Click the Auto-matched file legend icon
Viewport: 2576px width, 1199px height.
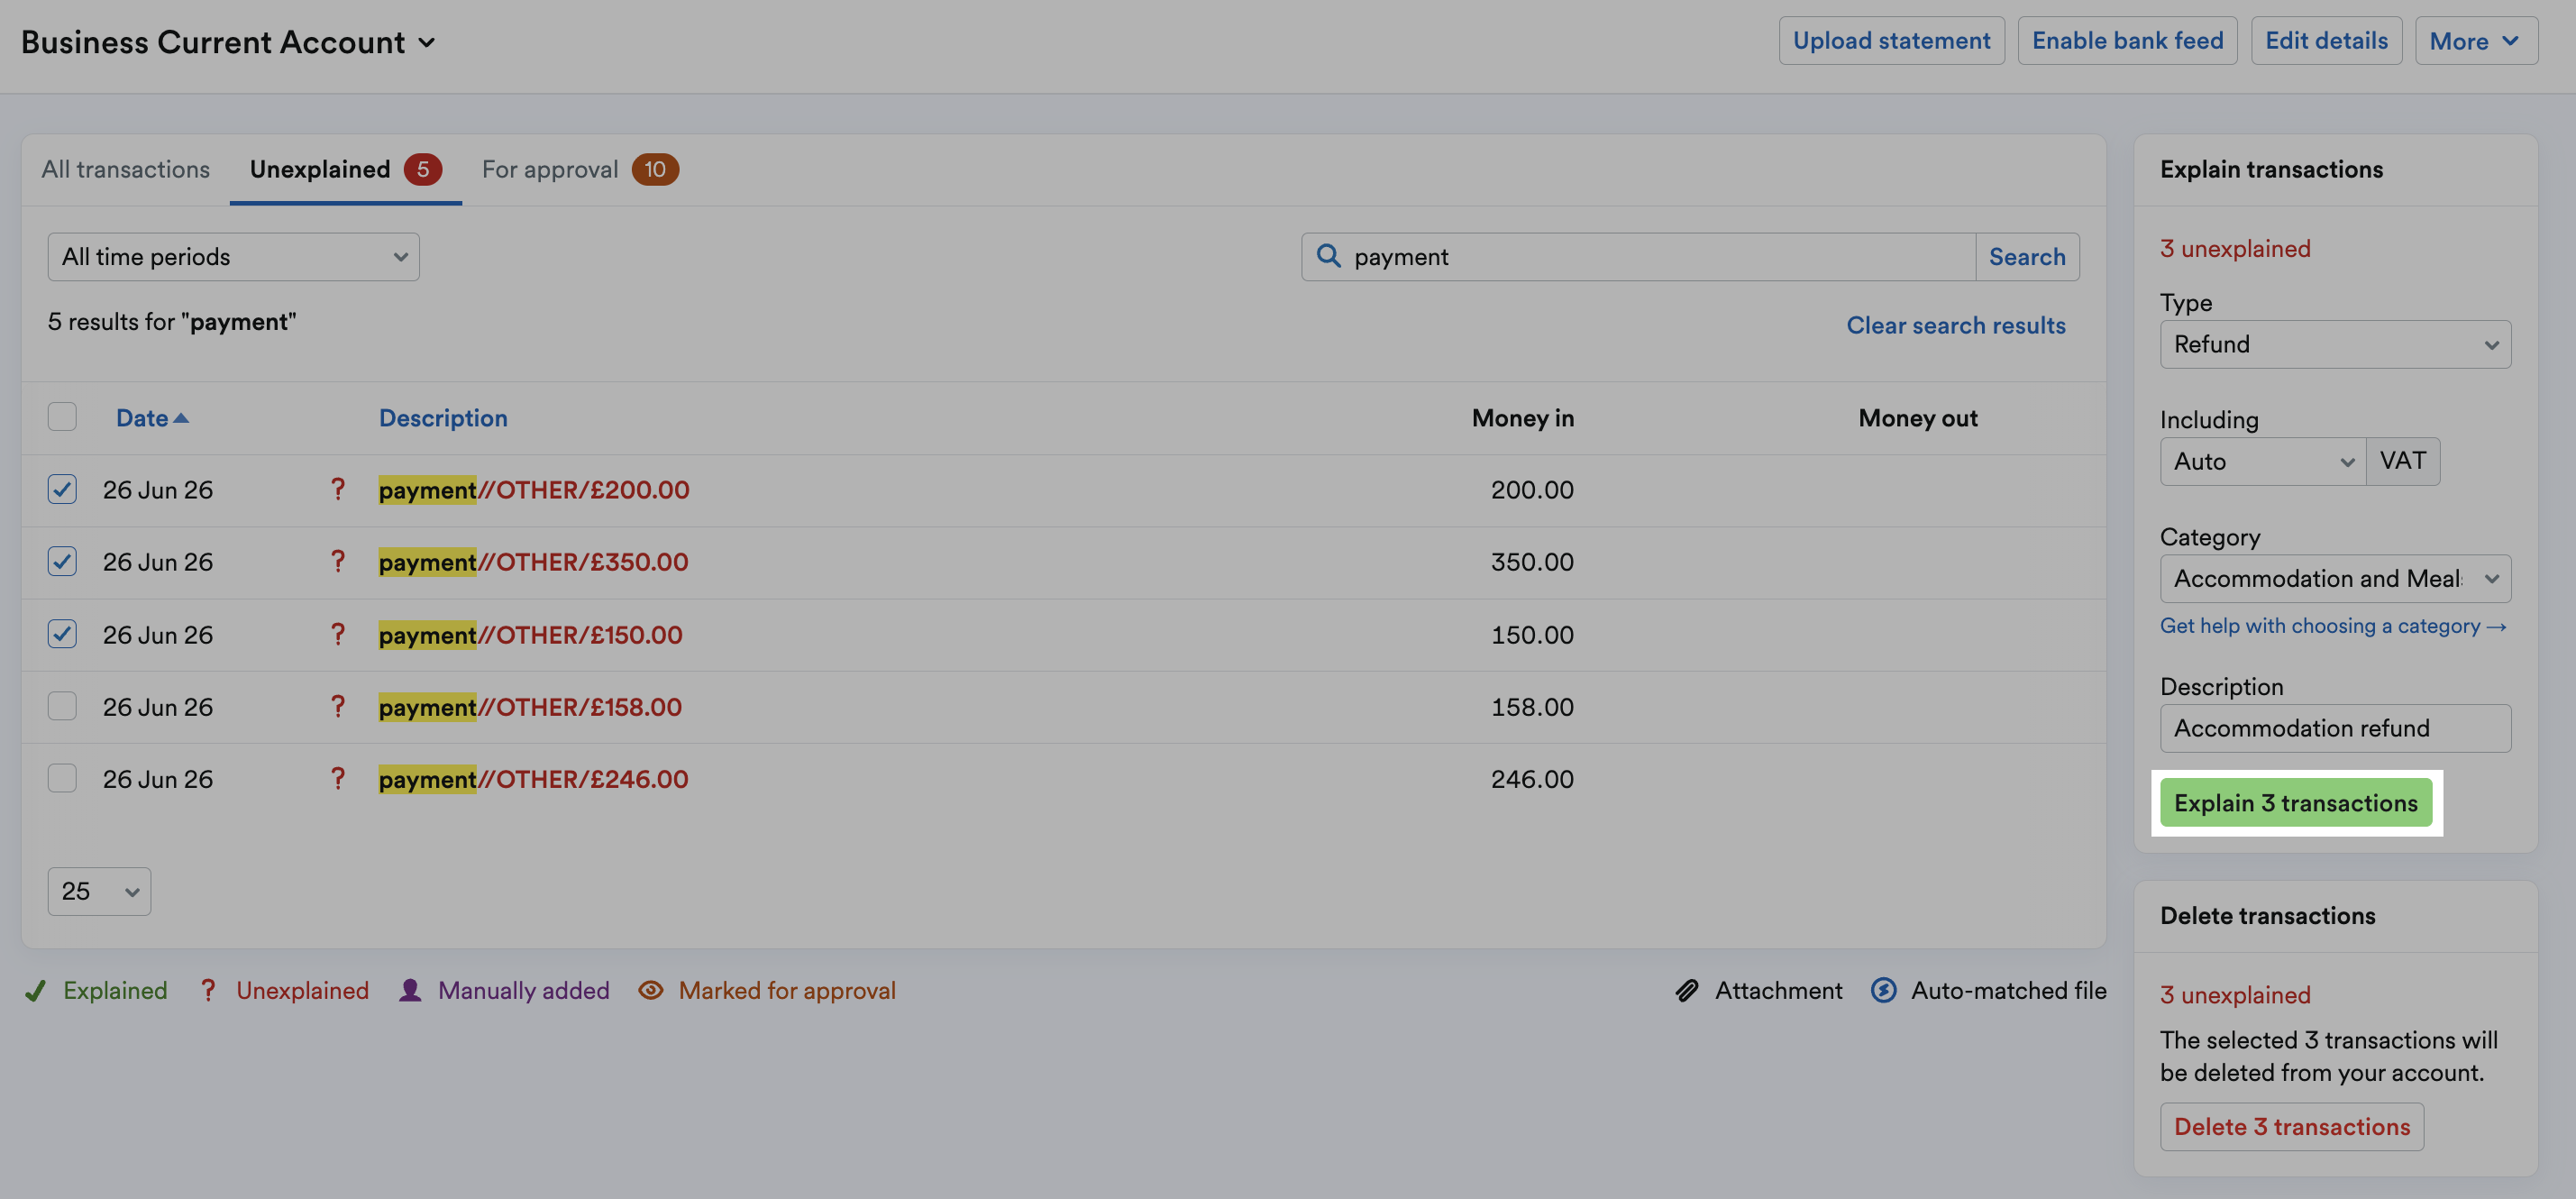point(1883,990)
